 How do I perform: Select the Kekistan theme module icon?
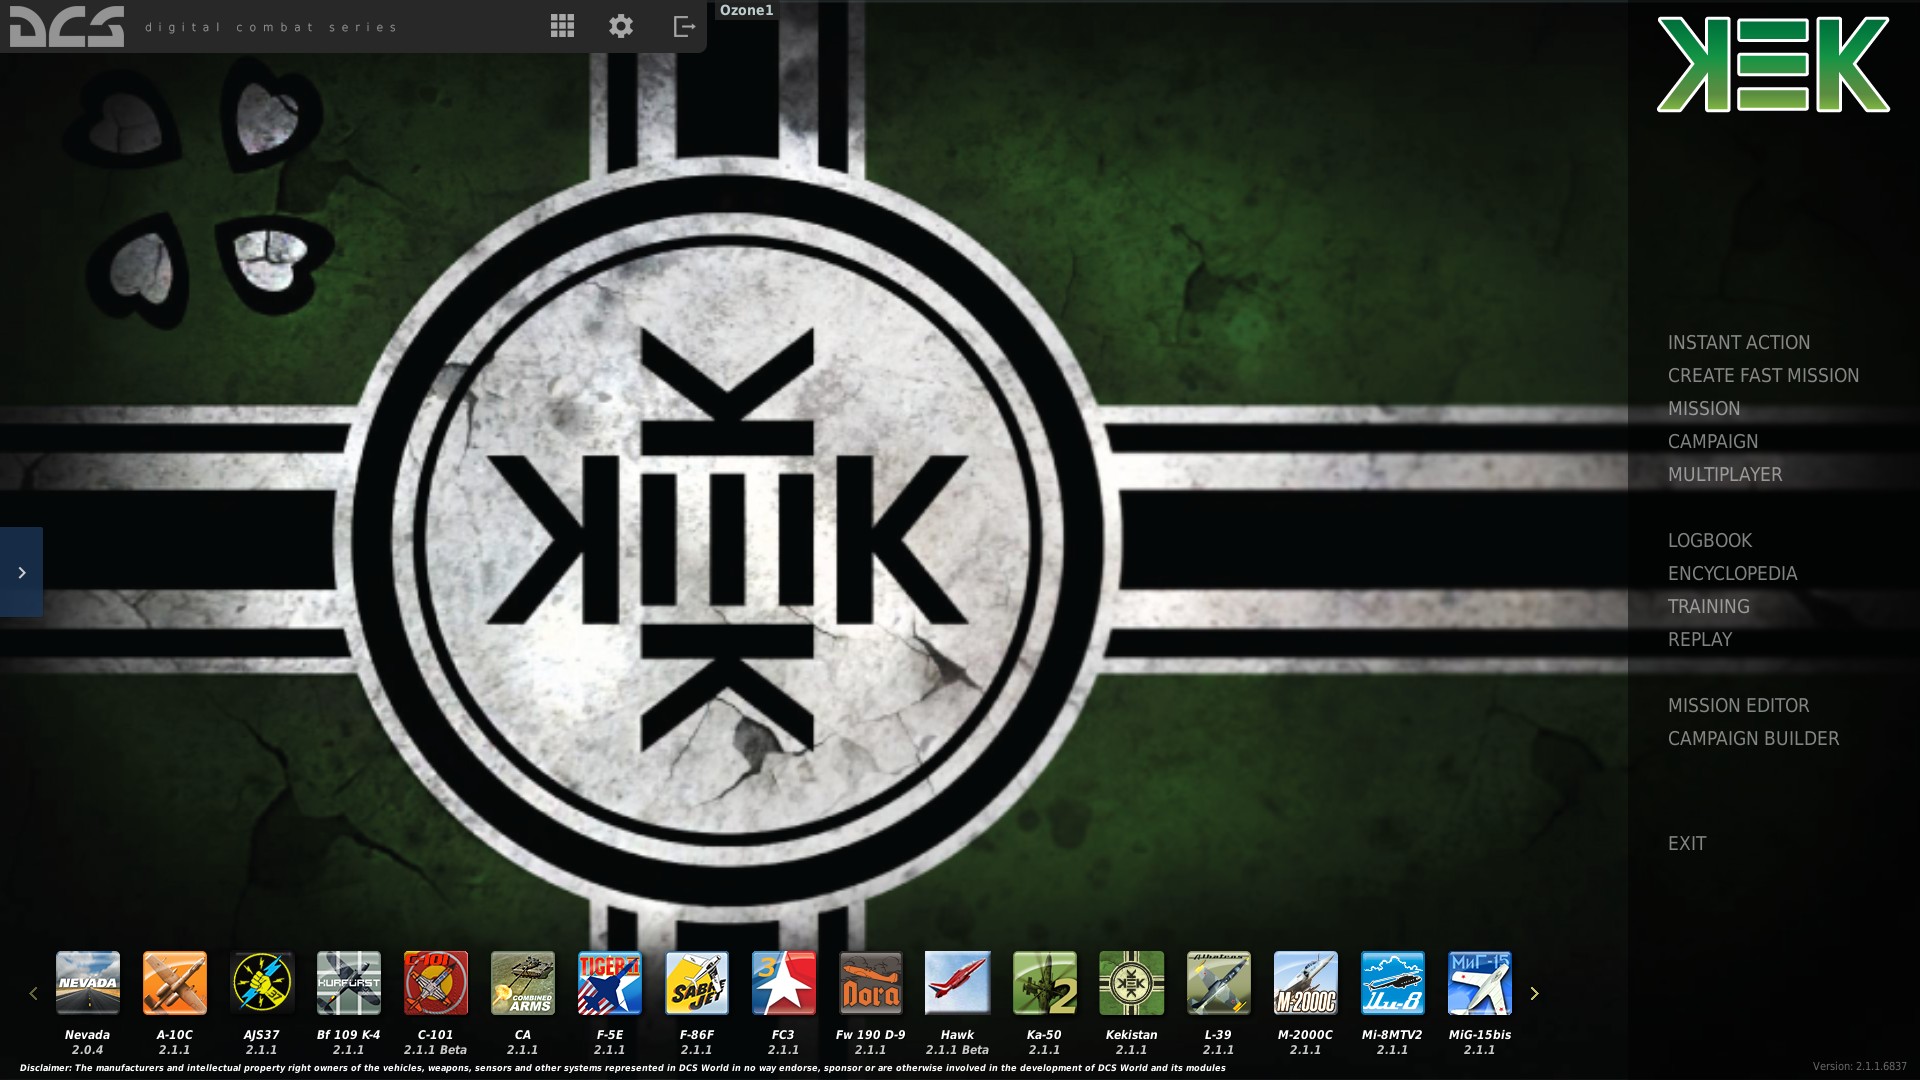tap(1131, 982)
